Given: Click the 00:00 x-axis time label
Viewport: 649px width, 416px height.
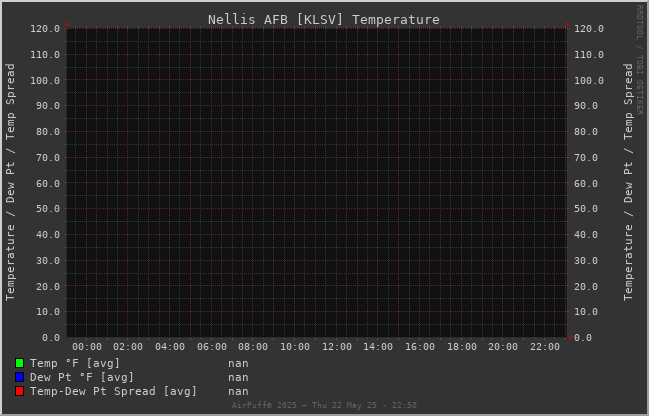Looking at the screenshot, I should (87, 347).
